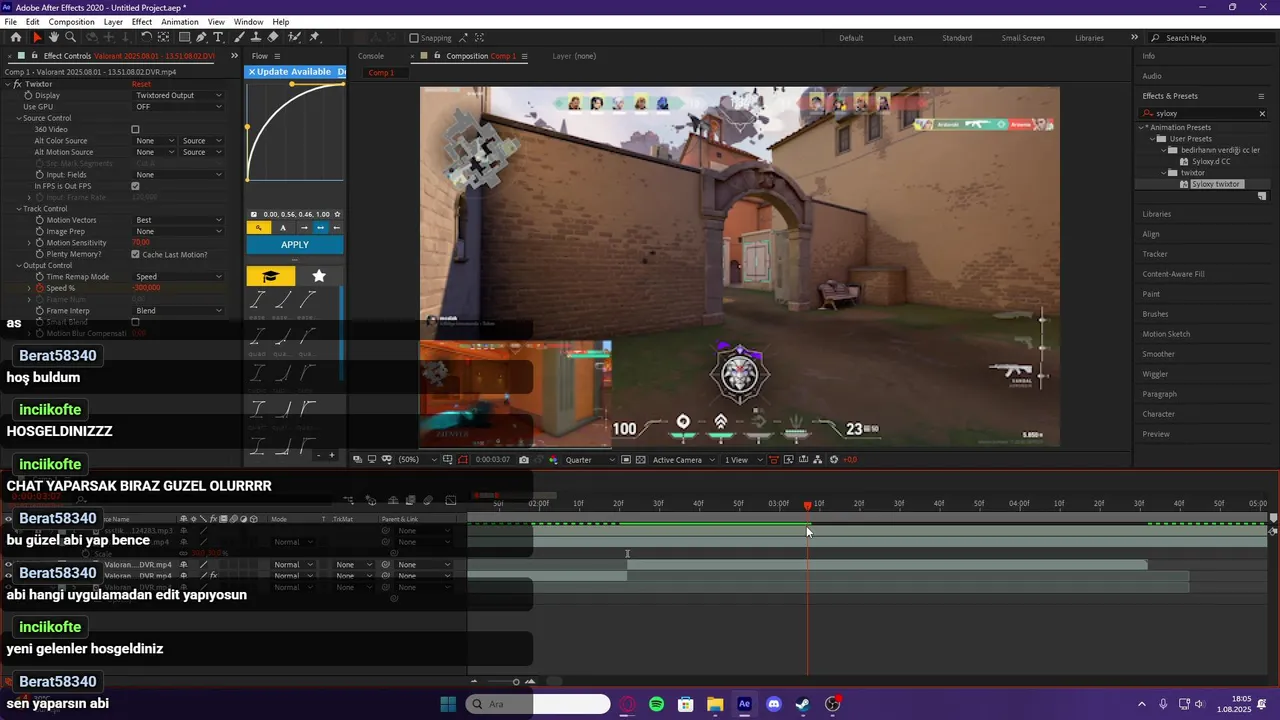Image resolution: width=1280 pixels, height=720 pixels.
Task: Click the Flow APPLY button
Action: coord(295,245)
